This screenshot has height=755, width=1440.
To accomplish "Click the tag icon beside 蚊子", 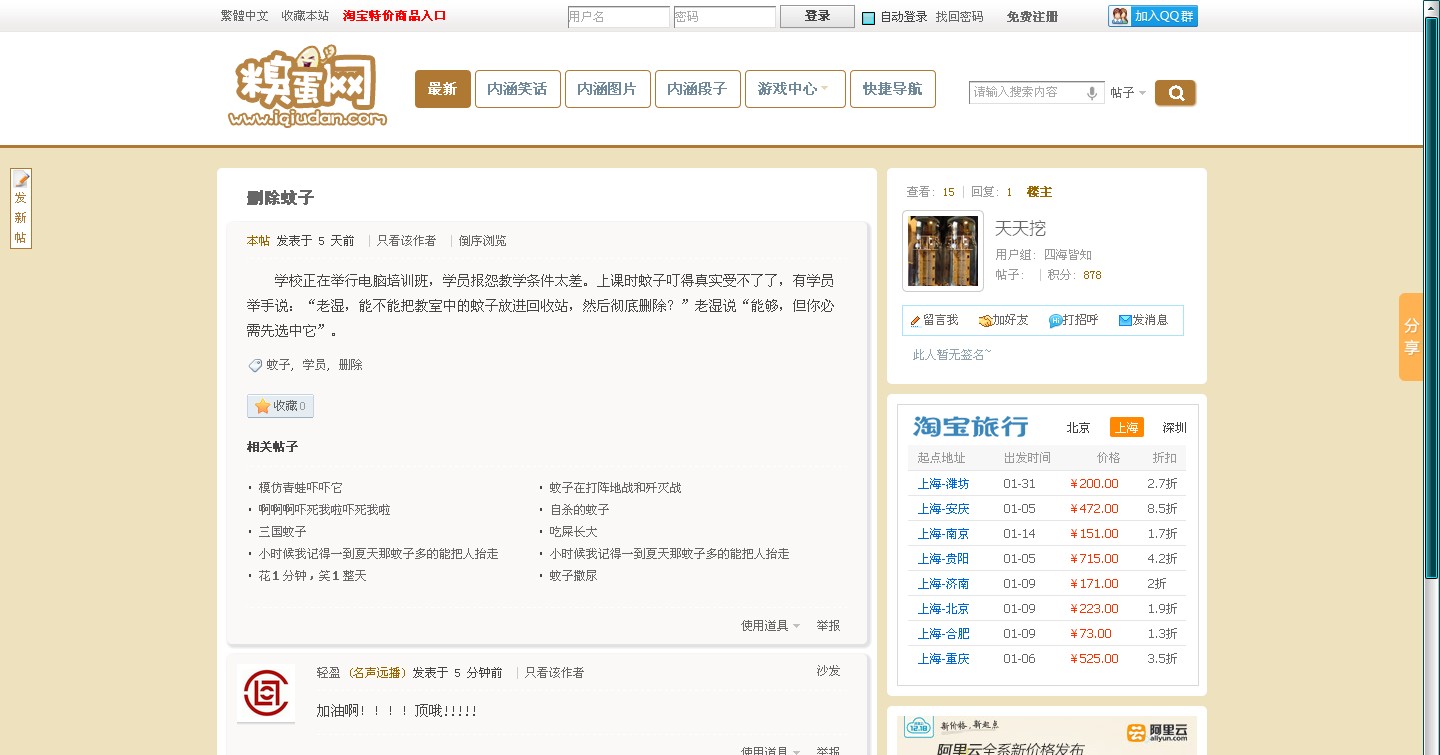I will click(x=255, y=366).
